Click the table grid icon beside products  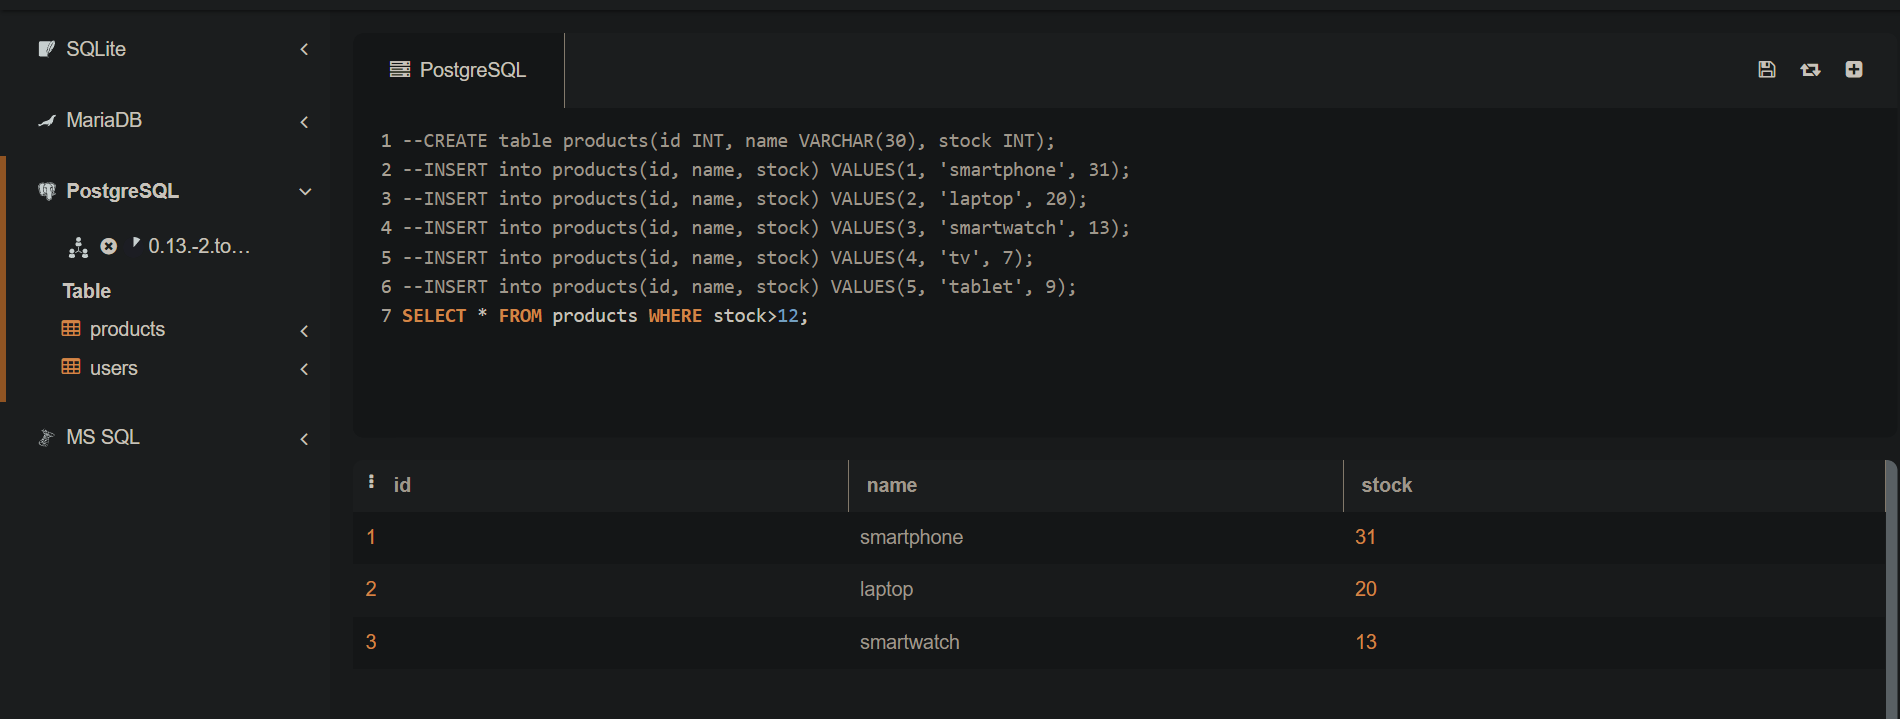(71, 329)
